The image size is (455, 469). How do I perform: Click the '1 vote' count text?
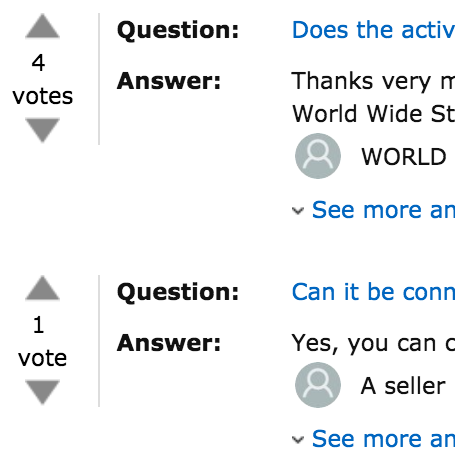point(42,342)
